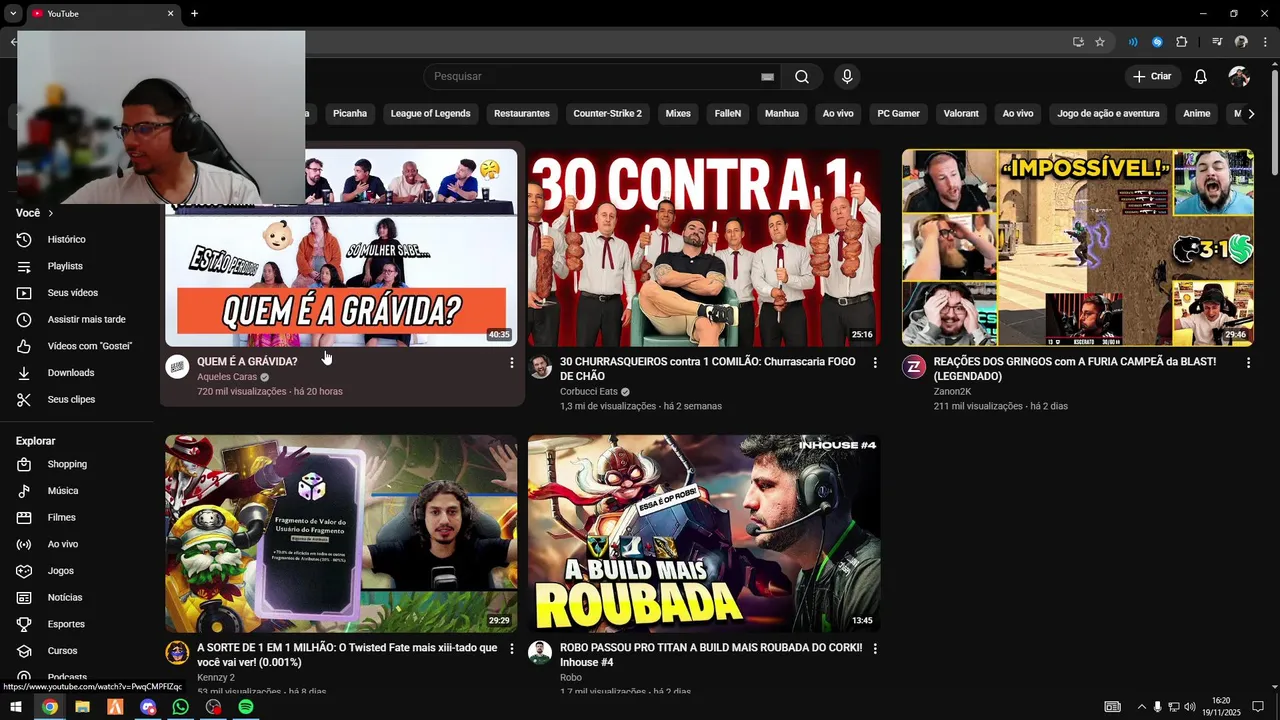Click the search magnifier button
Screen dimensions: 1280x720
(x=802, y=77)
